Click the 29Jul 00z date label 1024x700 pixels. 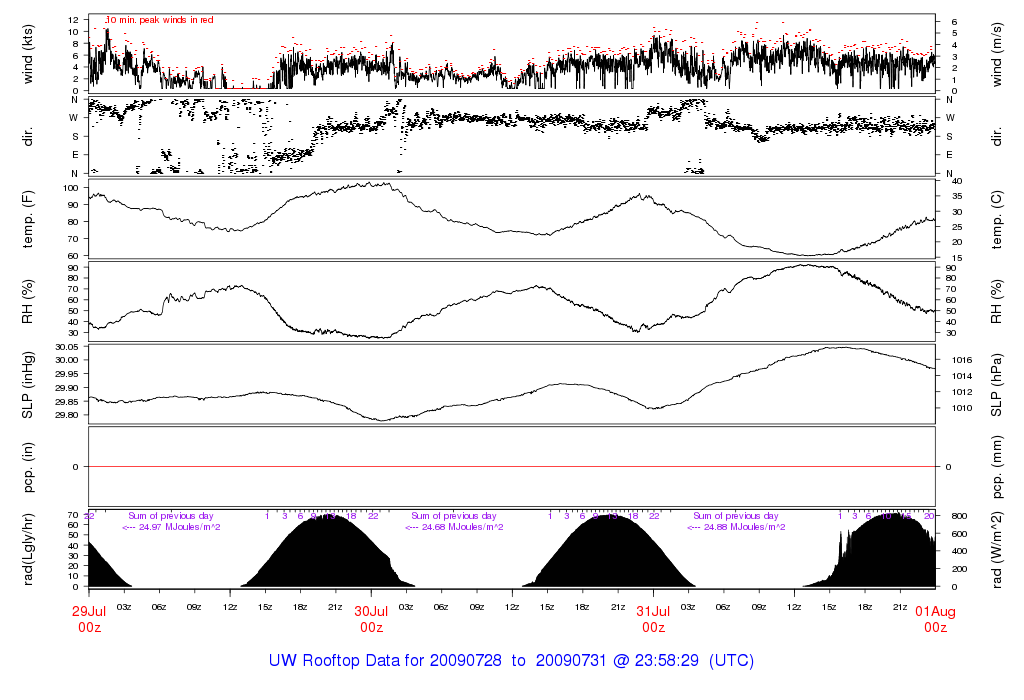(x=89, y=618)
